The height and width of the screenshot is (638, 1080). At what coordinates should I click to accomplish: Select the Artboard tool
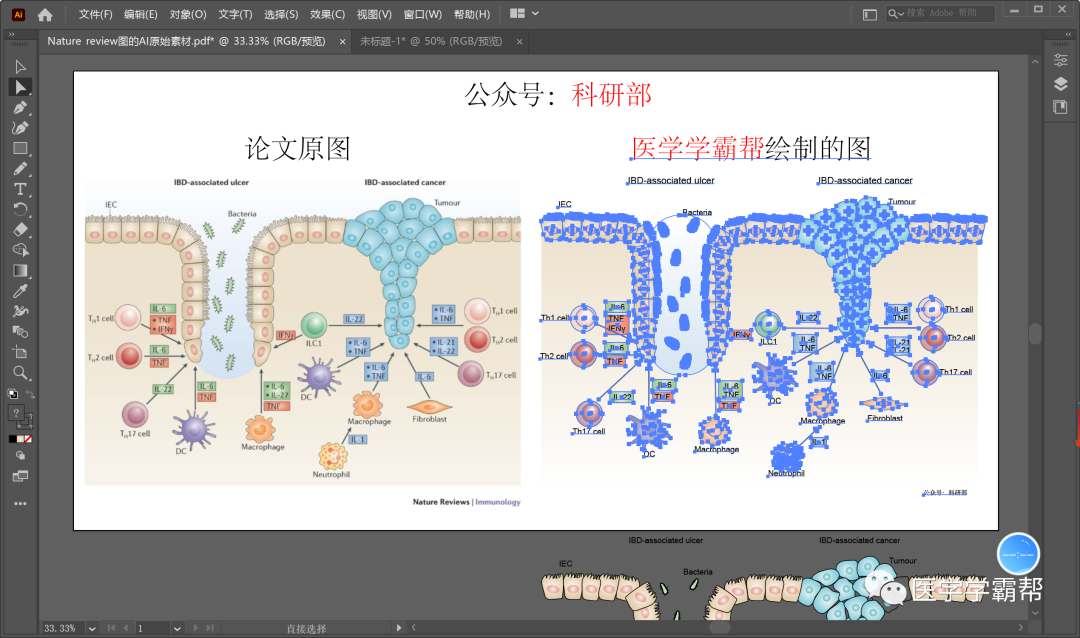[20, 352]
